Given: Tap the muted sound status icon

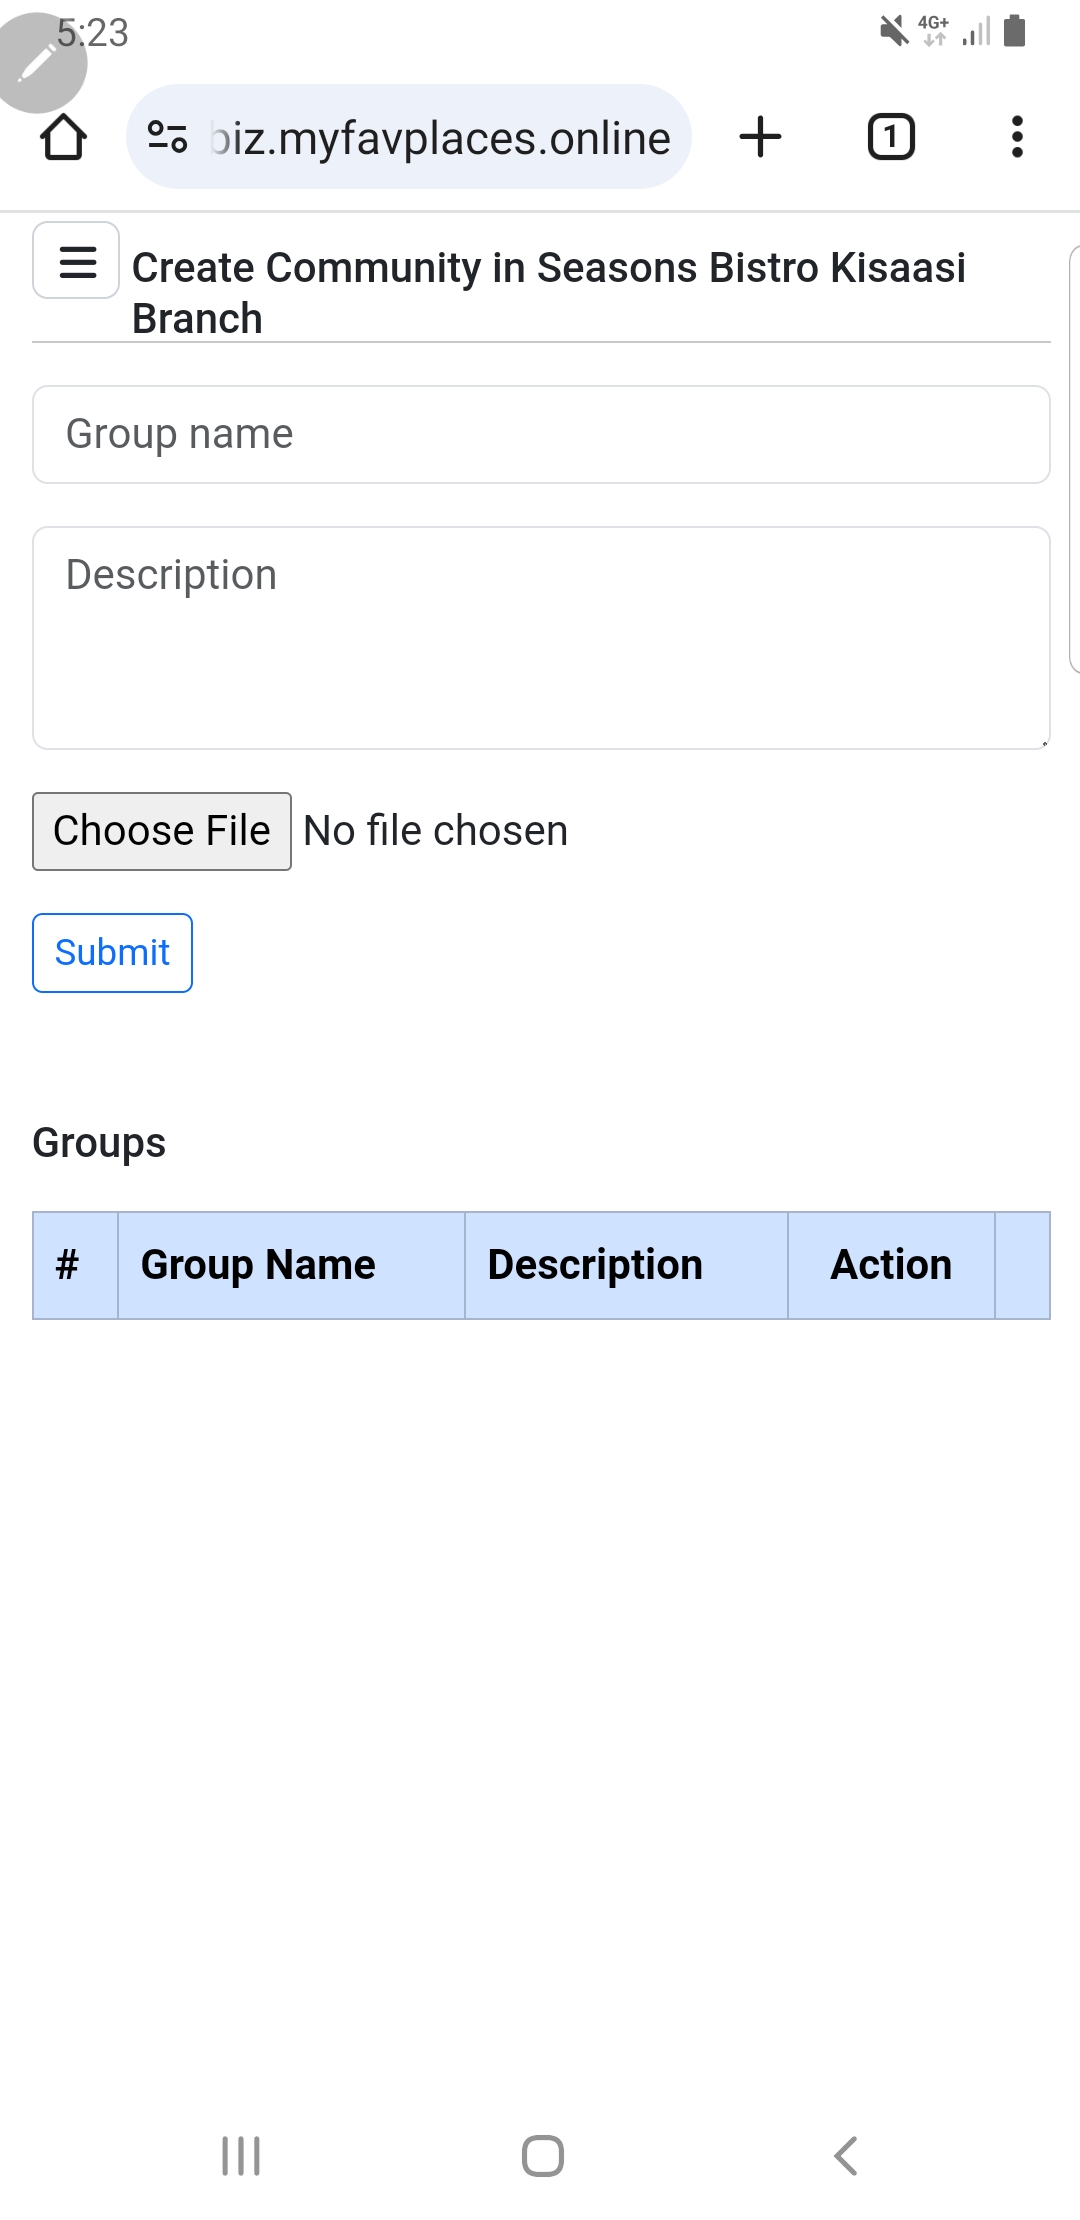Looking at the screenshot, I should [894, 31].
